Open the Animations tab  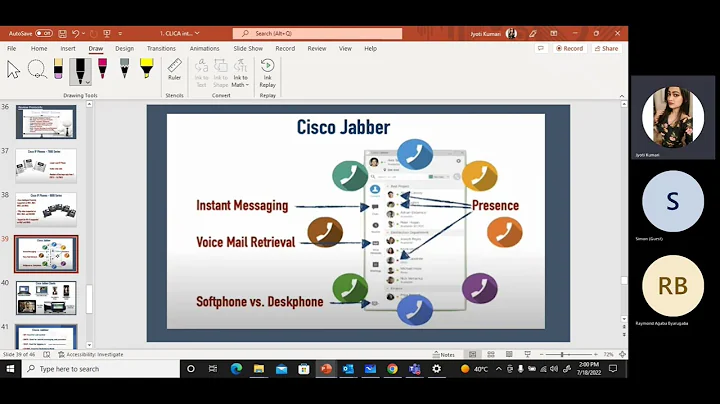click(x=204, y=48)
